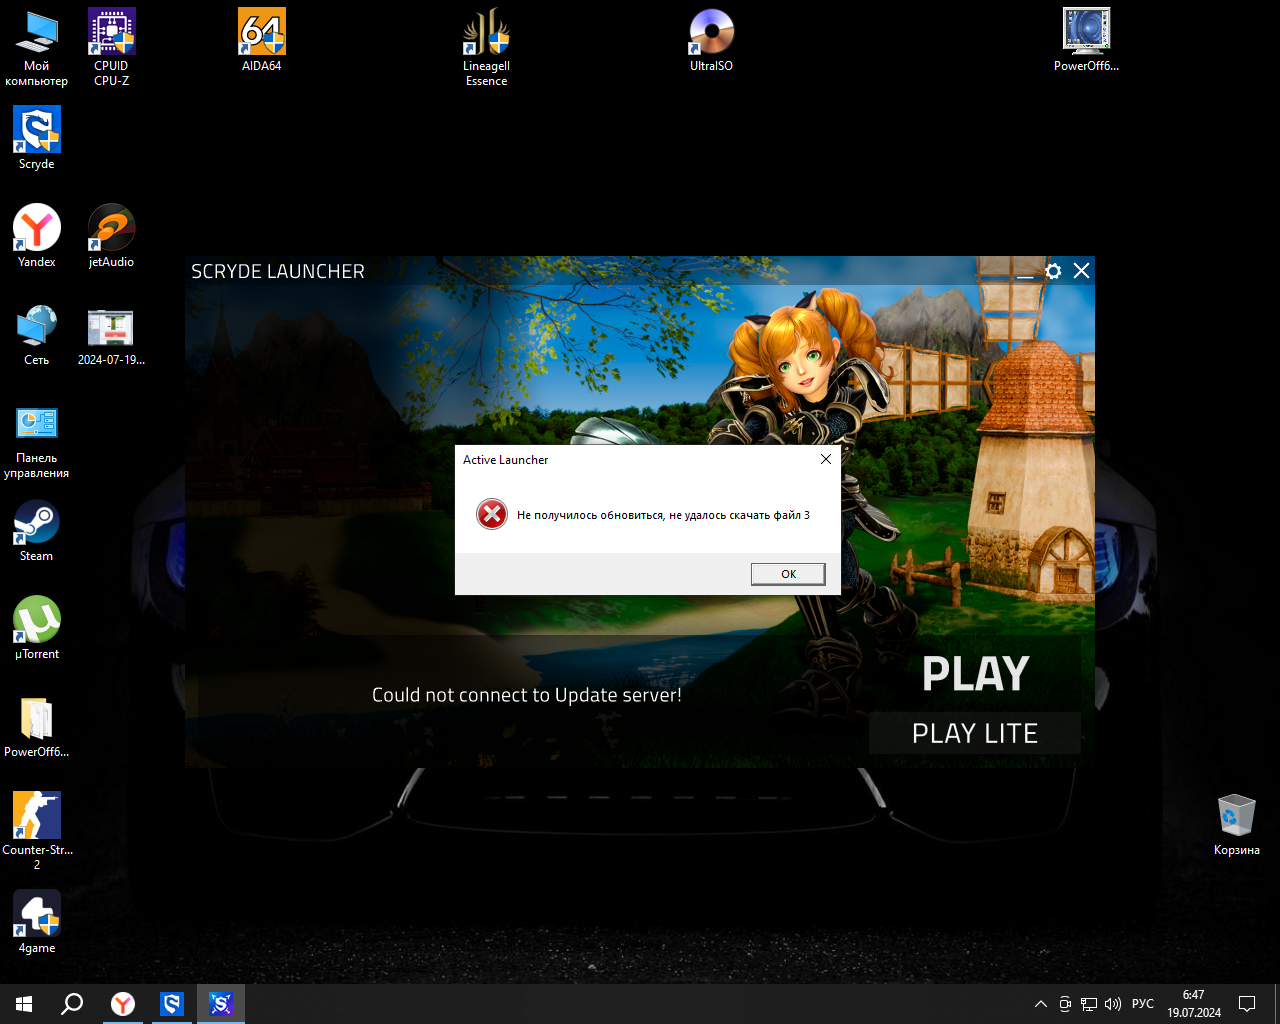Select the 4game desktop shortcut

click(37, 922)
